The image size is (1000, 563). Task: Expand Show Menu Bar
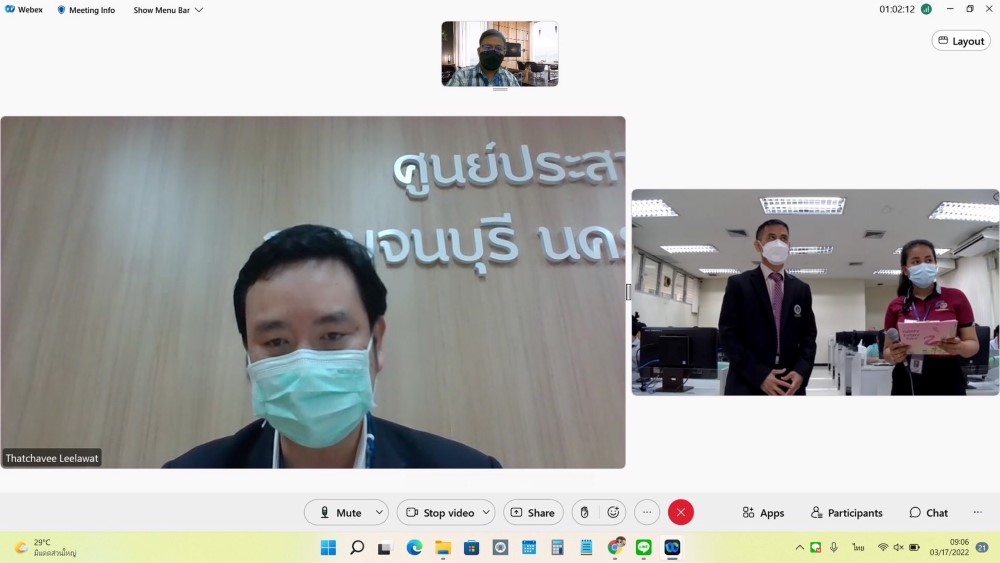pos(168,10)
